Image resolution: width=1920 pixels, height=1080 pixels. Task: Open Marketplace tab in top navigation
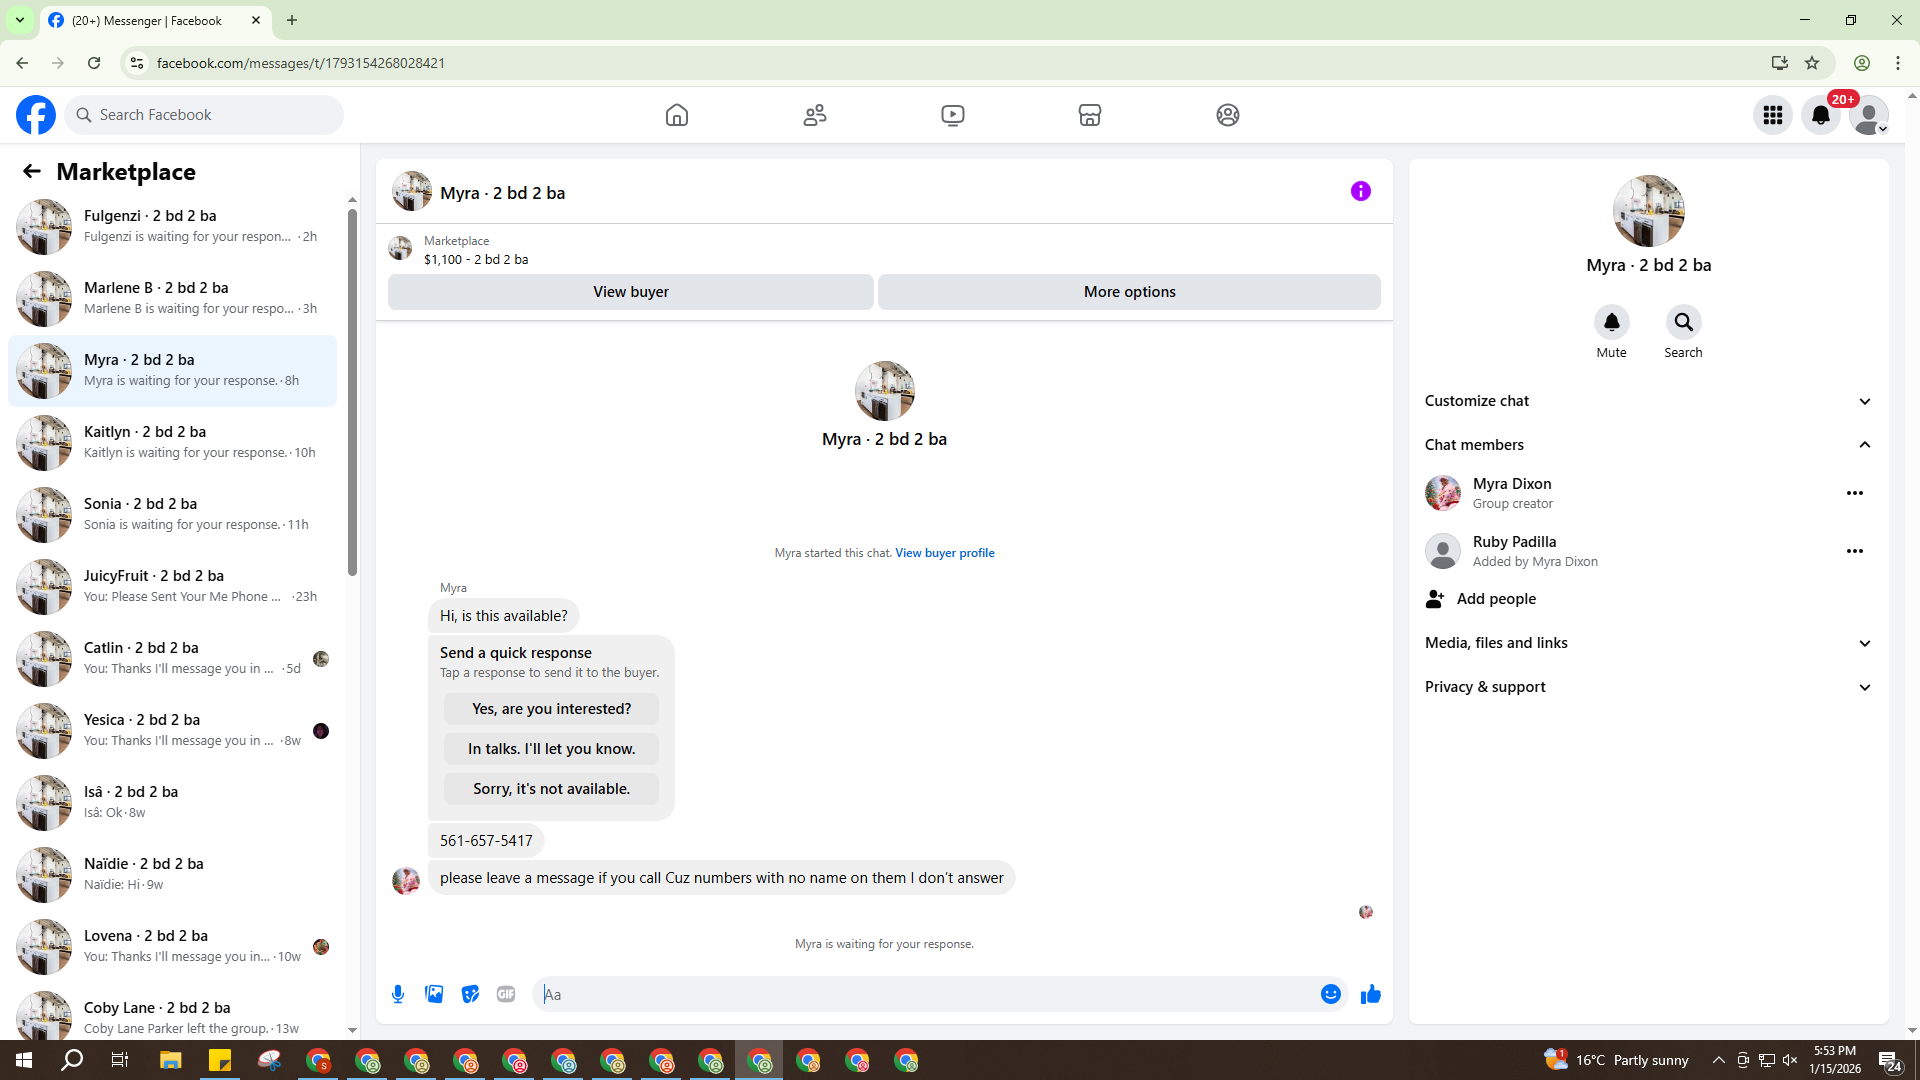click(1089, 115)
